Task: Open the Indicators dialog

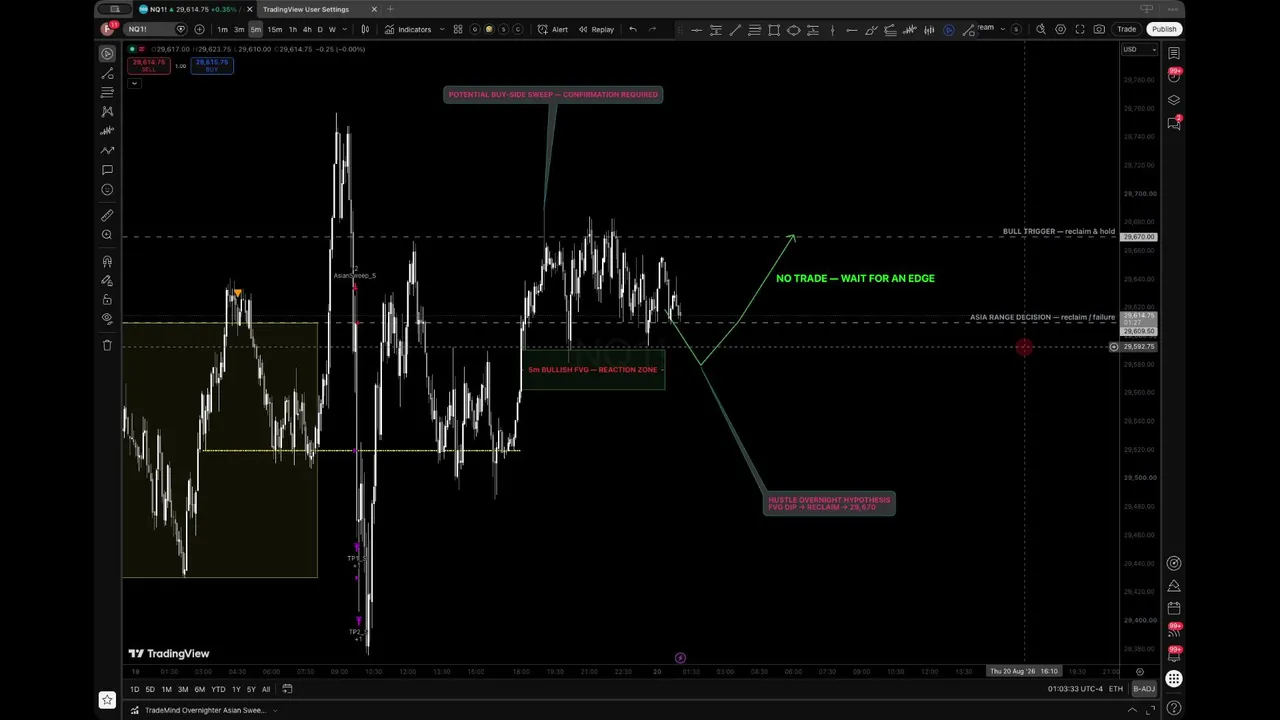Action: coord(408,29)
